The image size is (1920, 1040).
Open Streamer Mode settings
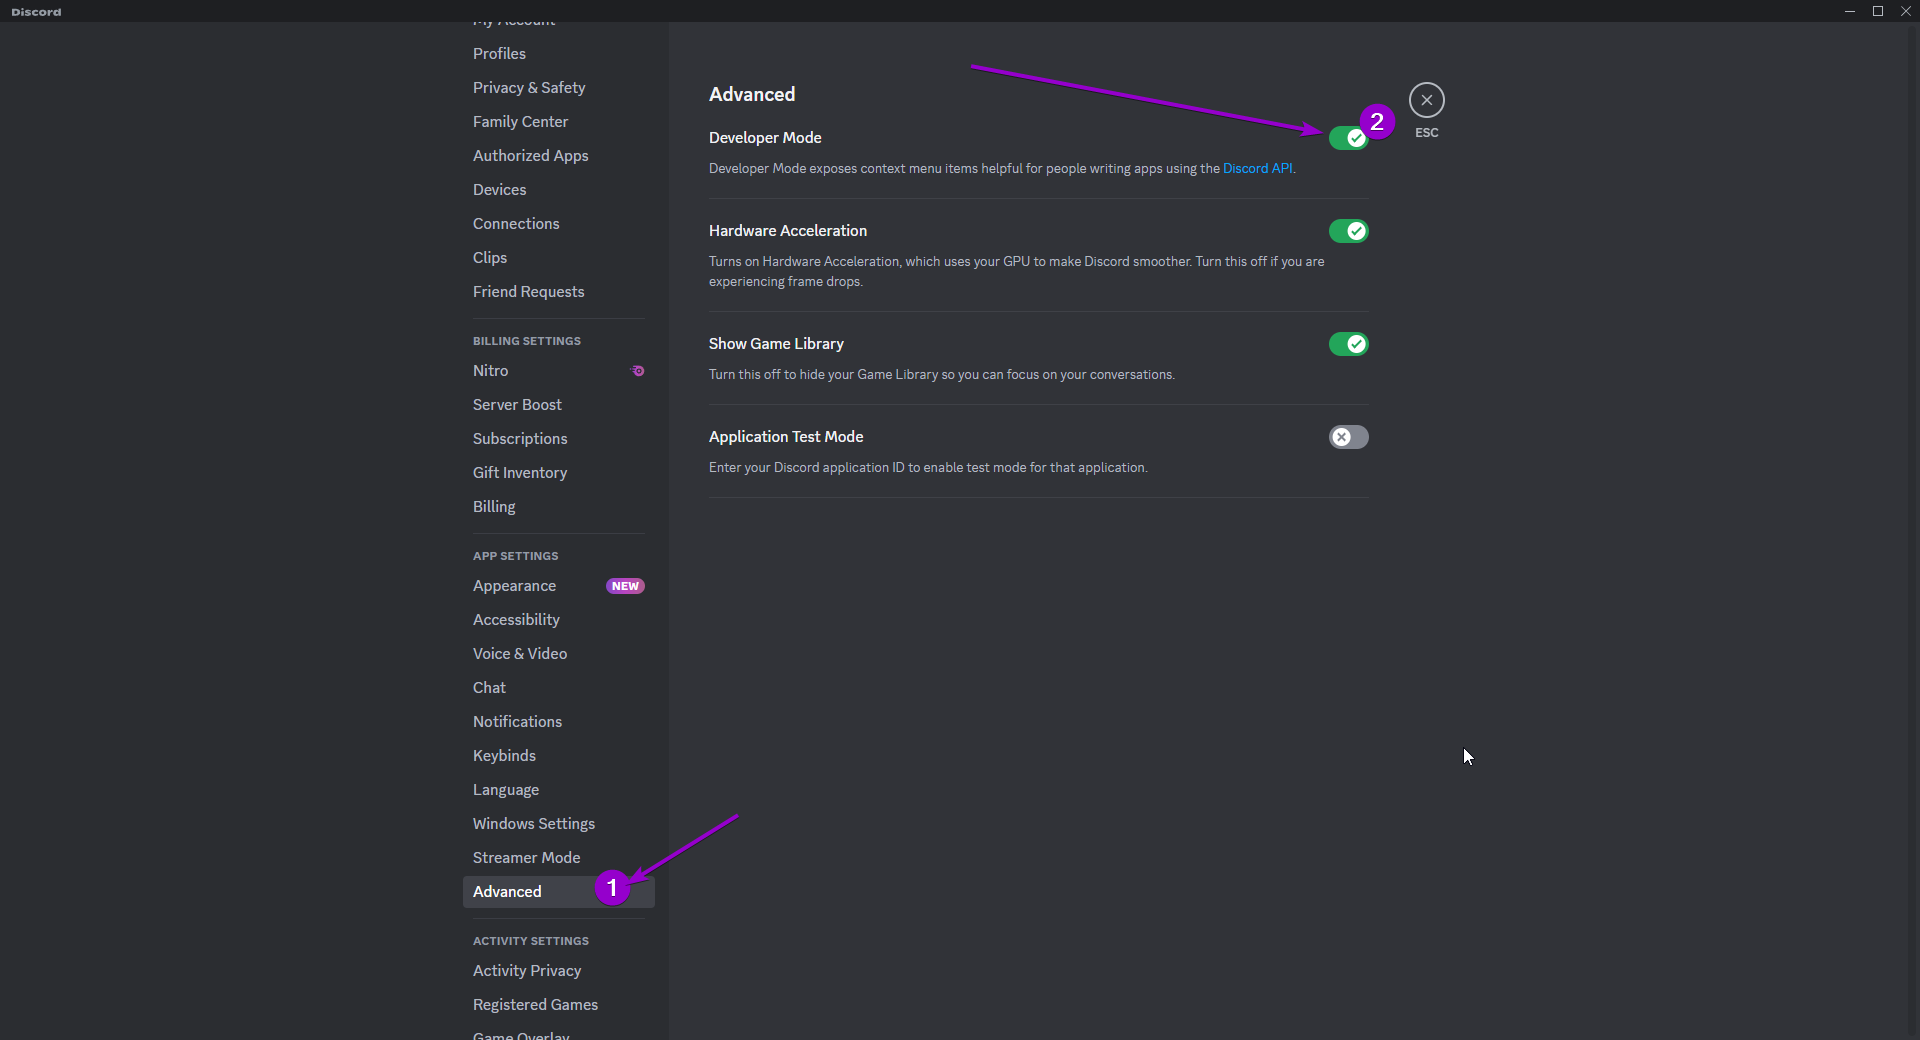click(526, 857)
